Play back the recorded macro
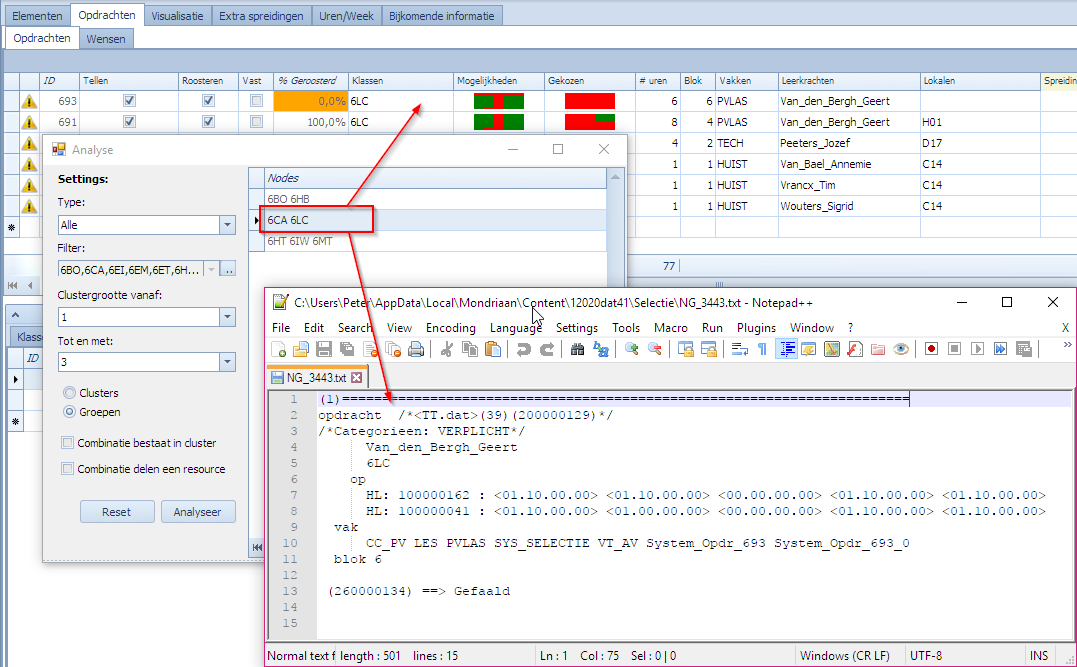 coord(977,350)
